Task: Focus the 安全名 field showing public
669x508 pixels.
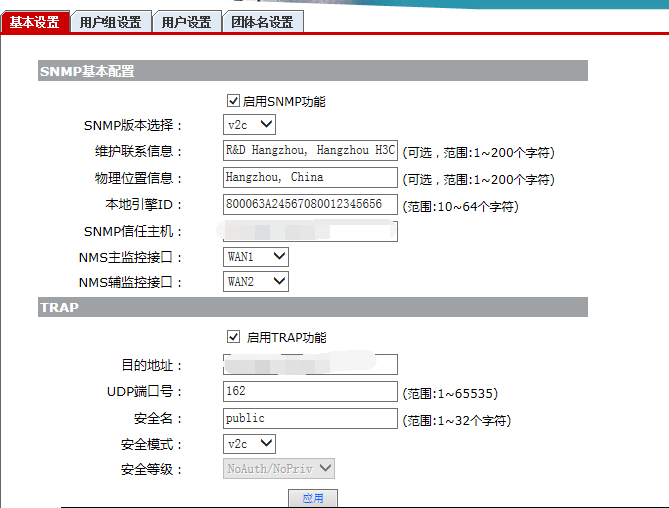Action: [x=310, y=418]
